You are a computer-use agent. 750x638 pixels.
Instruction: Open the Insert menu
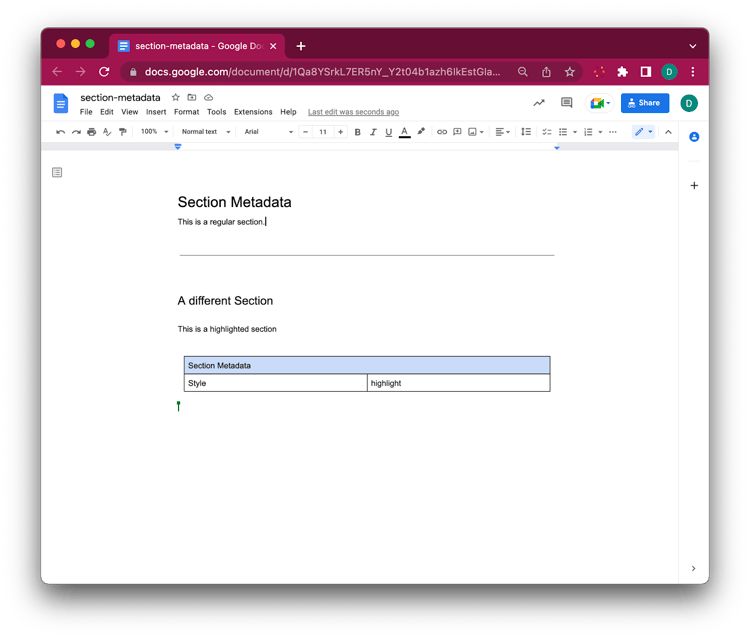[x=156, y=112]
